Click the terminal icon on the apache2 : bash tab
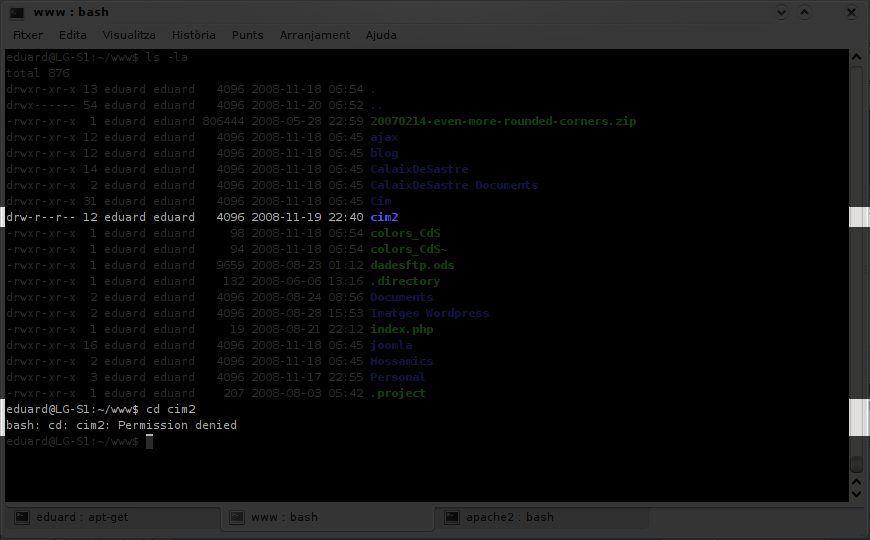The image size is (870, 540). click(x=452, y=517)
